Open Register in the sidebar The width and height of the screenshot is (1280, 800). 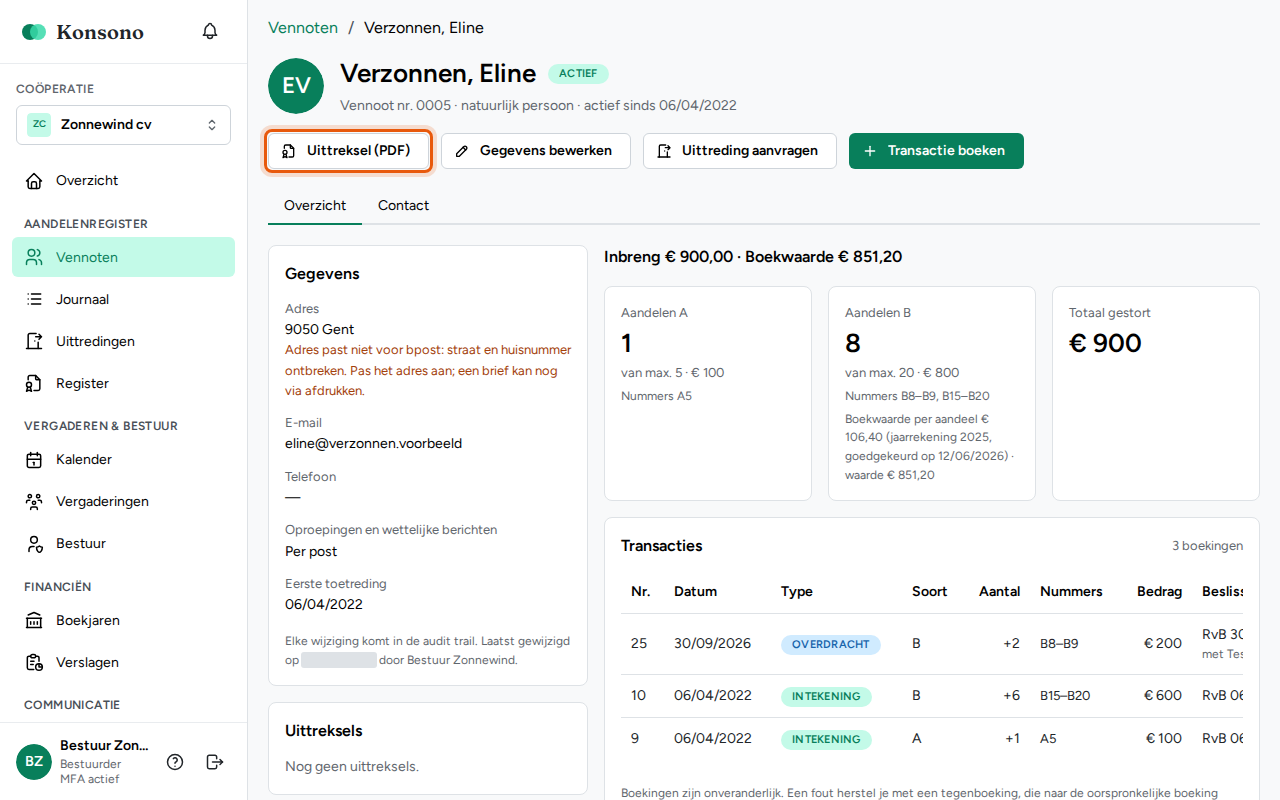pyautogui.click(x=123, y=383)
